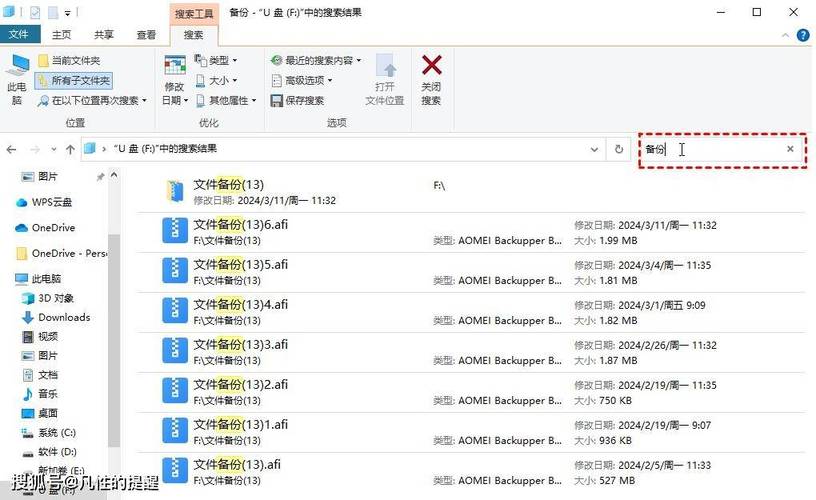This screenshot has width=816, height=500.
Task: Click the 搜索工具 contextual tab header
Action: point(194,13)
